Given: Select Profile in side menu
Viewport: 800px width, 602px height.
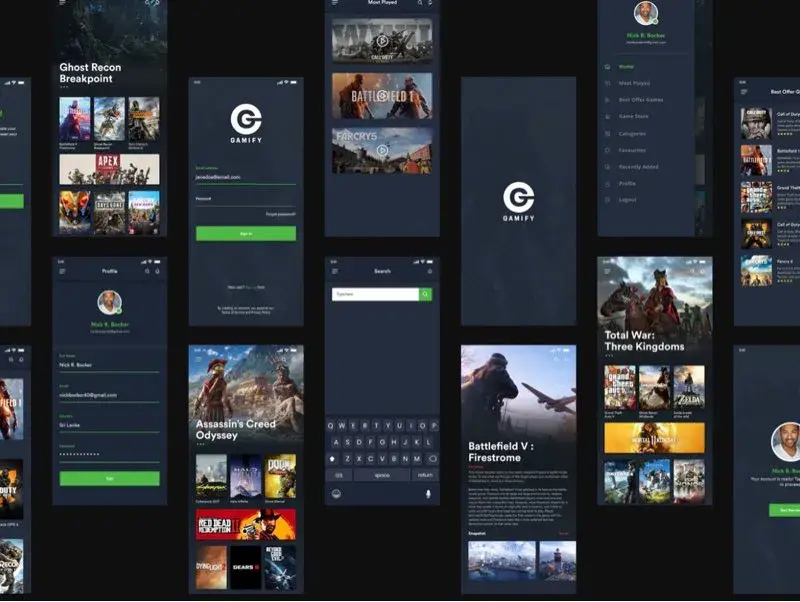Looking at the screenshot, I should click(627, 184).
